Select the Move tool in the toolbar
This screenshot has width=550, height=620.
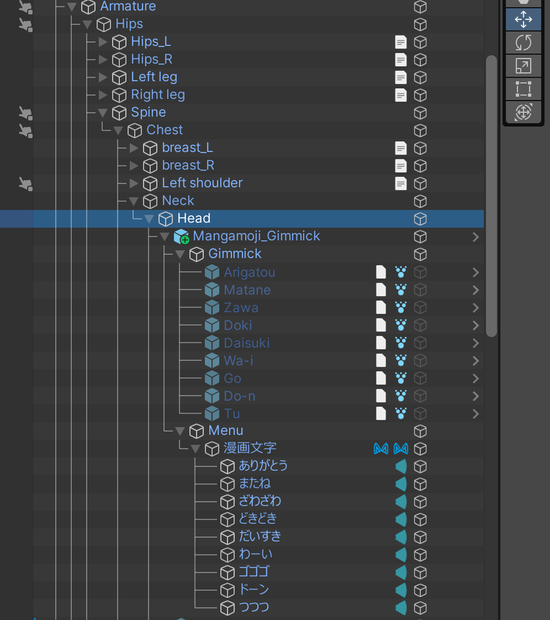(x=523, y=19)
